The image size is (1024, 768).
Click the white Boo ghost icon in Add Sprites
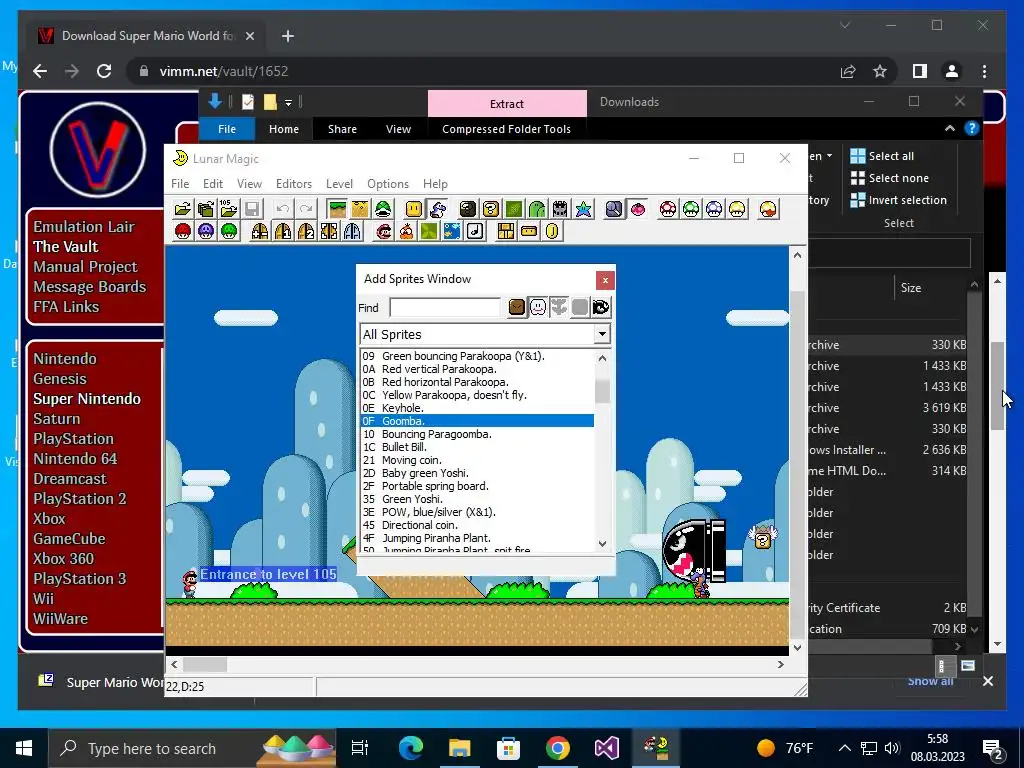(x=537, y=307)
